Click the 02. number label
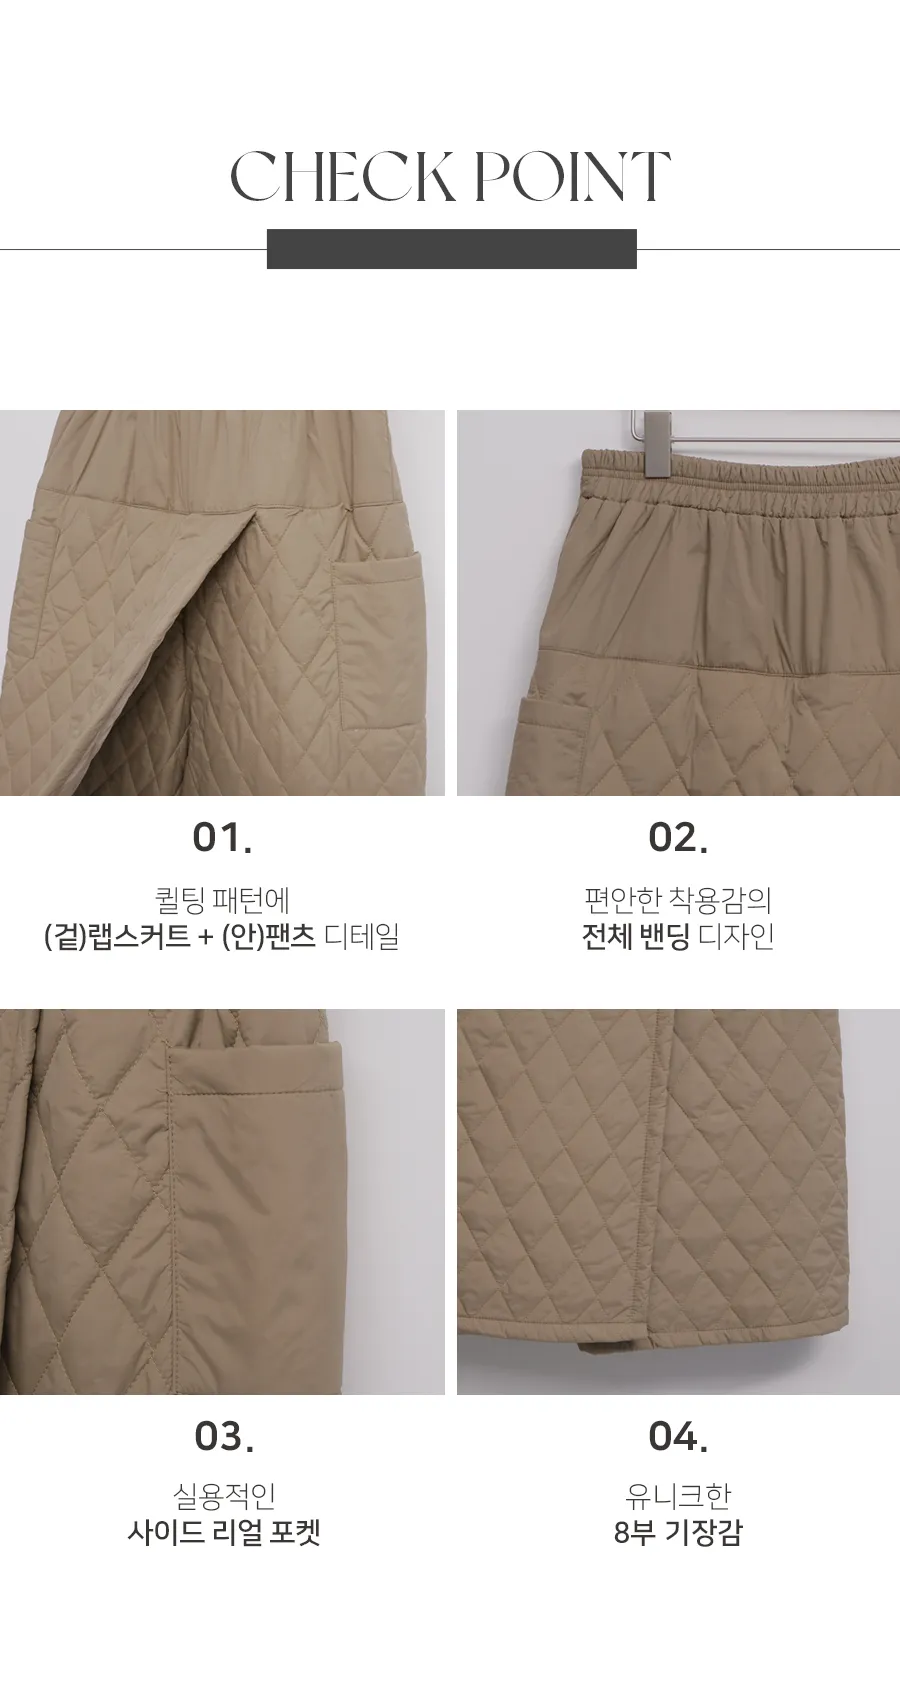 [678, 838]
